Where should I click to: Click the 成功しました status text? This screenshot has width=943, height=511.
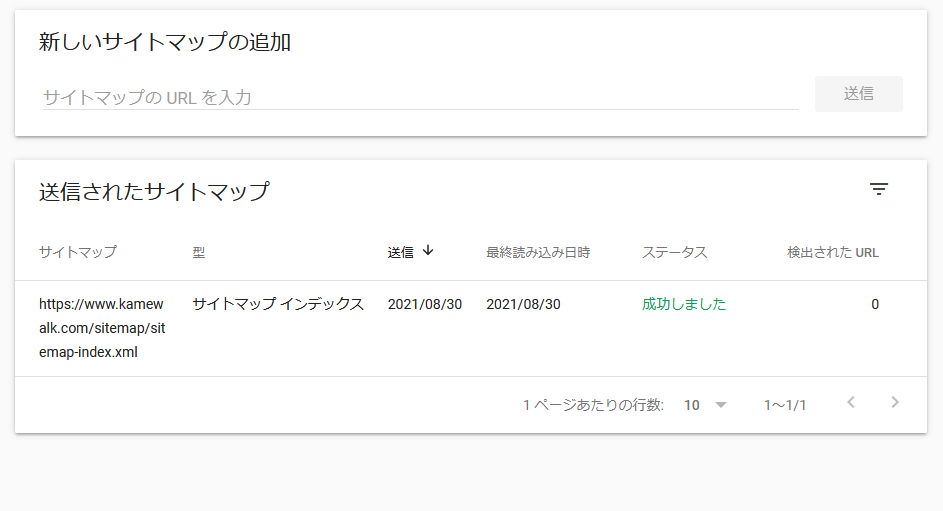(684, 304)
